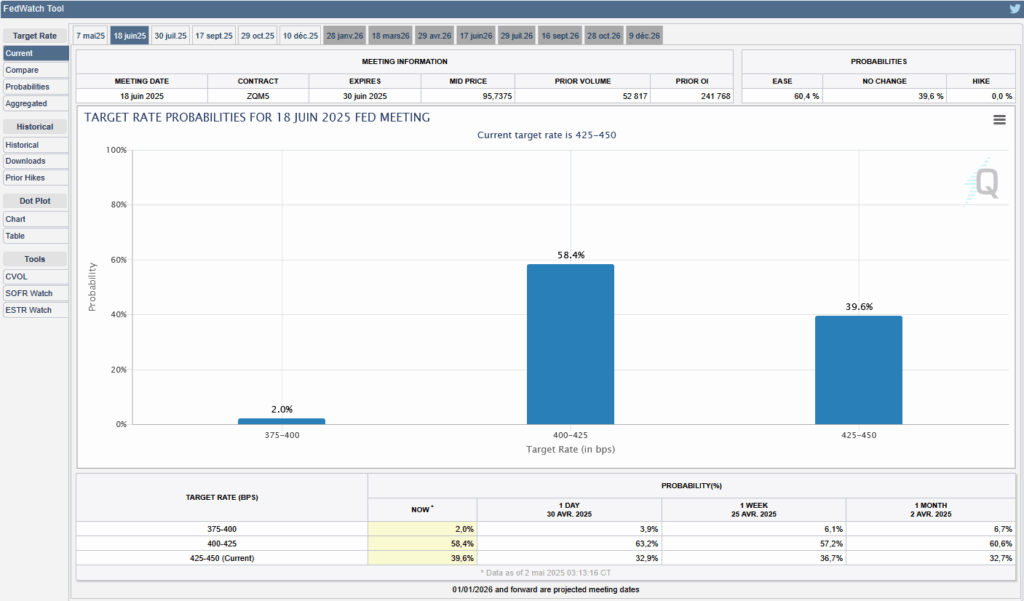This screenshot has height=601, width=1024.
Task: Open the Compare sidebar item
Action: 35,70
